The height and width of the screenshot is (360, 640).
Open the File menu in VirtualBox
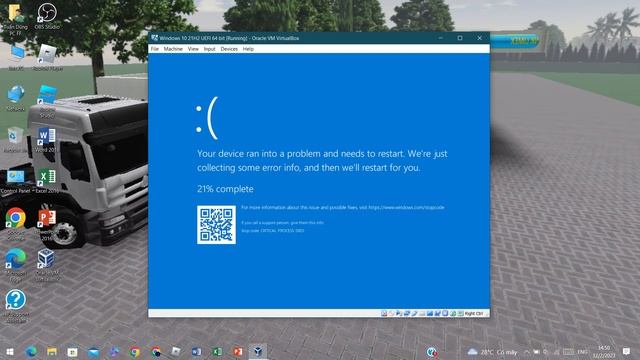155,49
